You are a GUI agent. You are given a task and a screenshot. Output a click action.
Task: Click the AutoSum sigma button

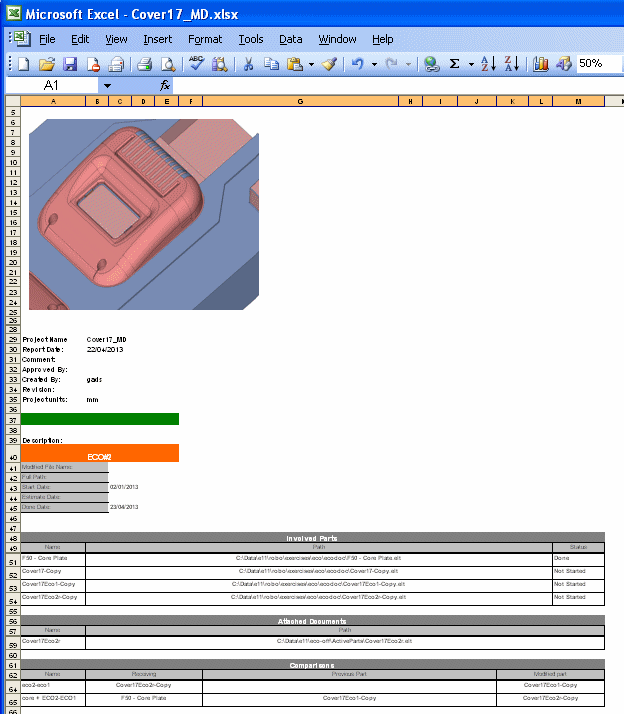coord(455,64)
